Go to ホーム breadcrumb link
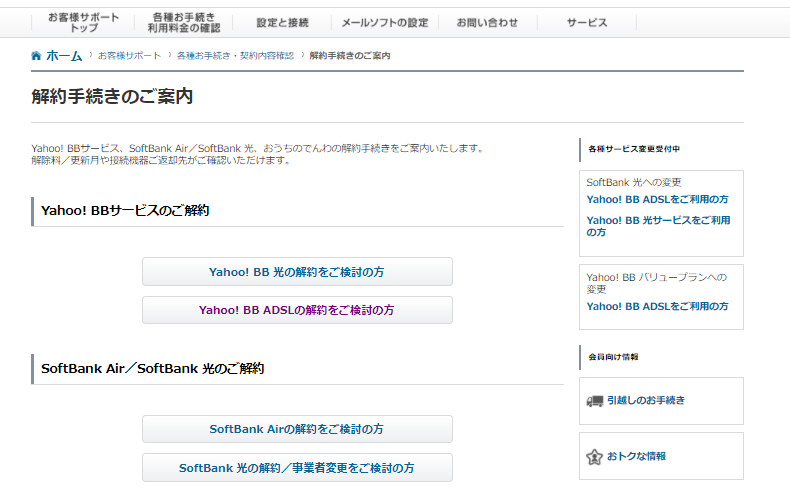The height and width of the screenshot is (502, 790). click(x=64, y=55)
